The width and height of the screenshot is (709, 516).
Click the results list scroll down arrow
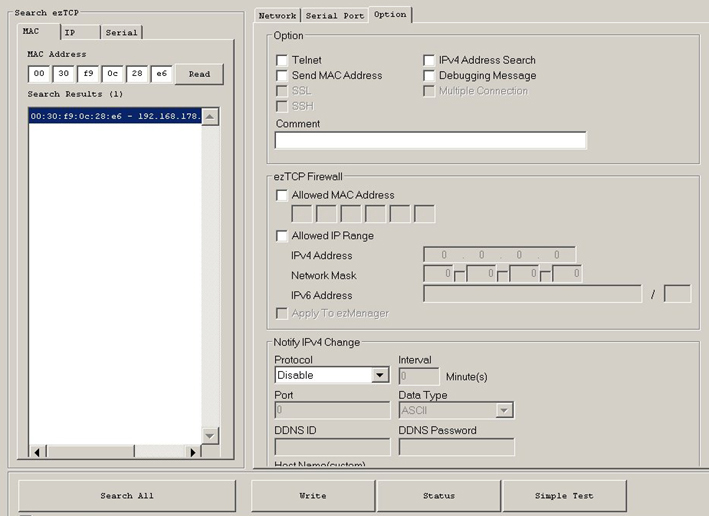210,436
